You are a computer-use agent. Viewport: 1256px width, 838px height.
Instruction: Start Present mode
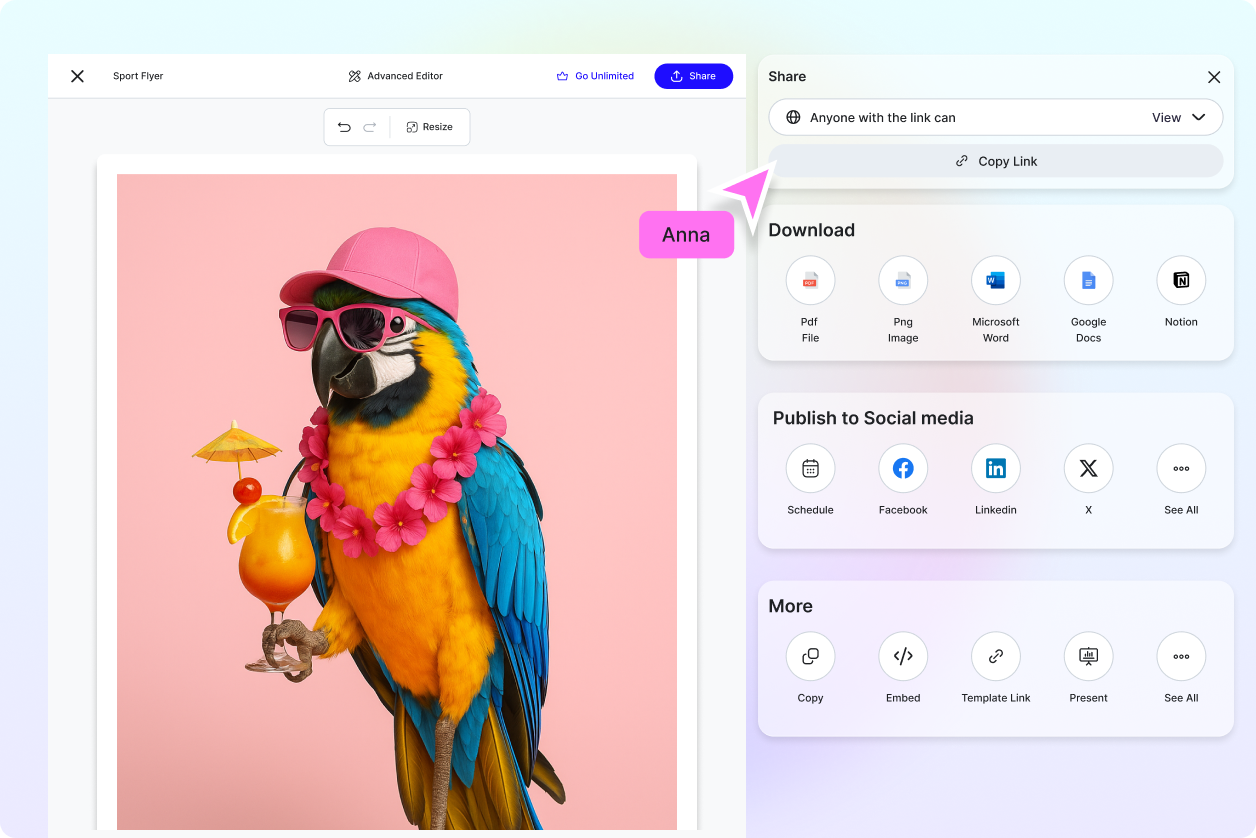pyautogui.click(x=1088, y=656)
